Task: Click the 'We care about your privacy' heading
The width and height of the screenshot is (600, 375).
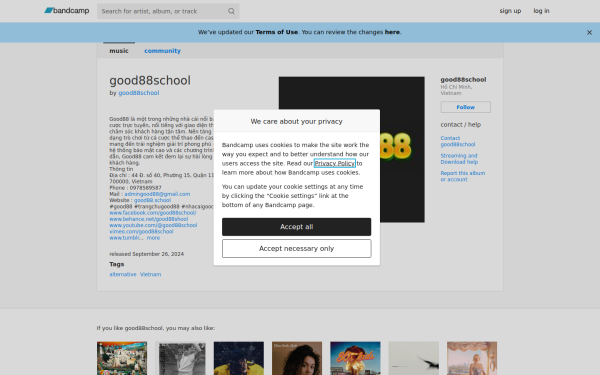Action: pos(297,121)
